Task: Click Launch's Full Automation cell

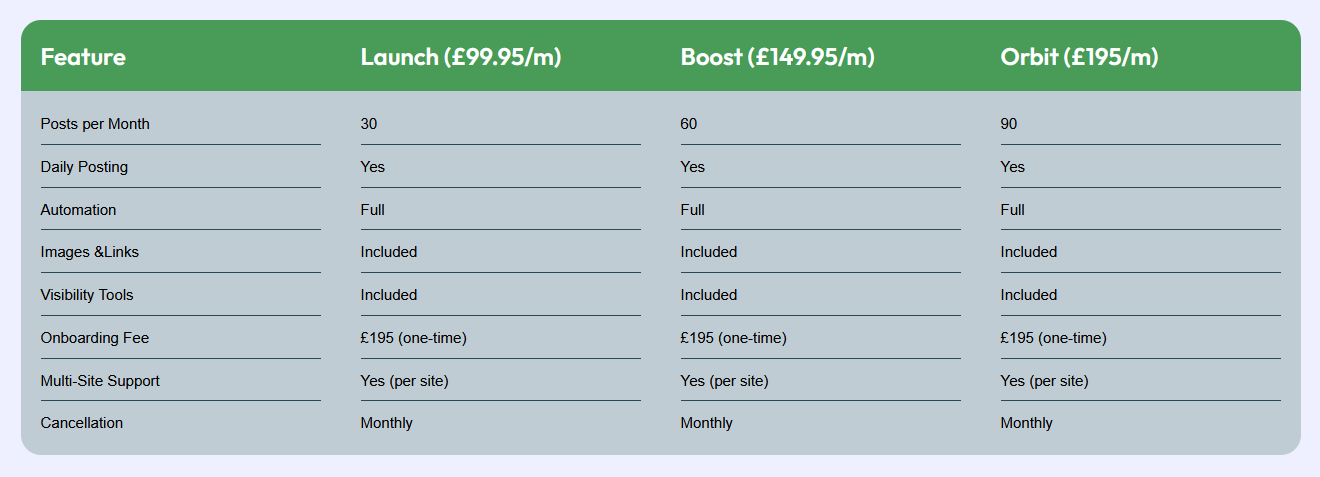Action: pyautogui.click(x=372, y=210)
